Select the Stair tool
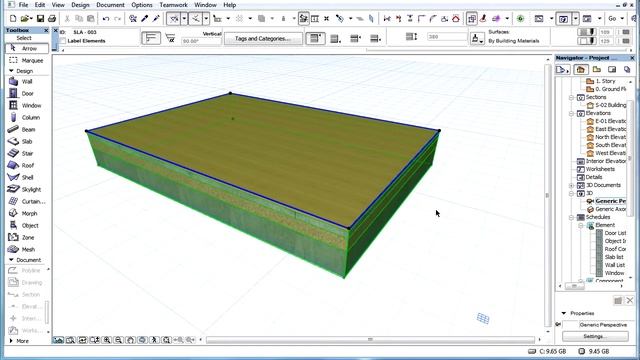The width and height of the screenshot is (640, 360). [x=27, y=153]
